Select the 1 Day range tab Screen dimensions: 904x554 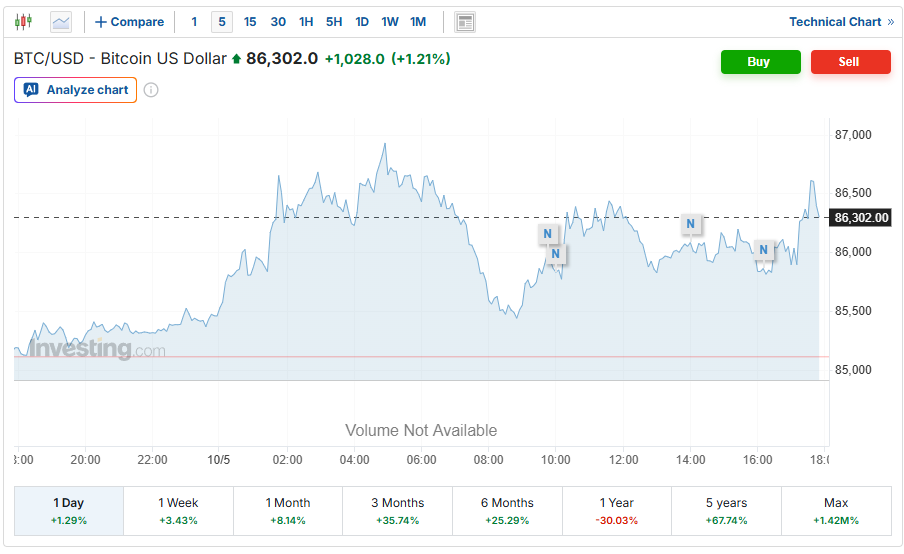[x=69, y=511]
